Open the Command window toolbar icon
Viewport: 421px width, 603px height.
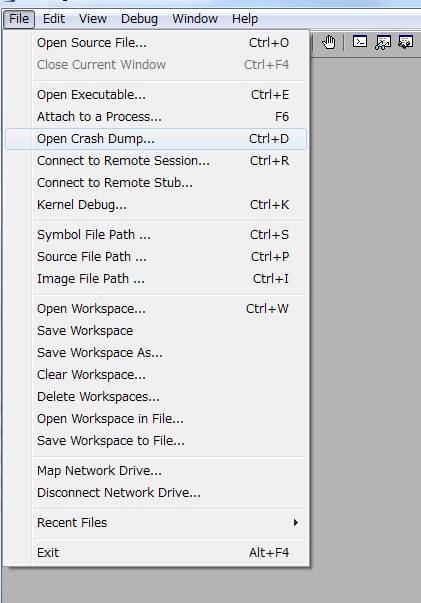(360, 42)
